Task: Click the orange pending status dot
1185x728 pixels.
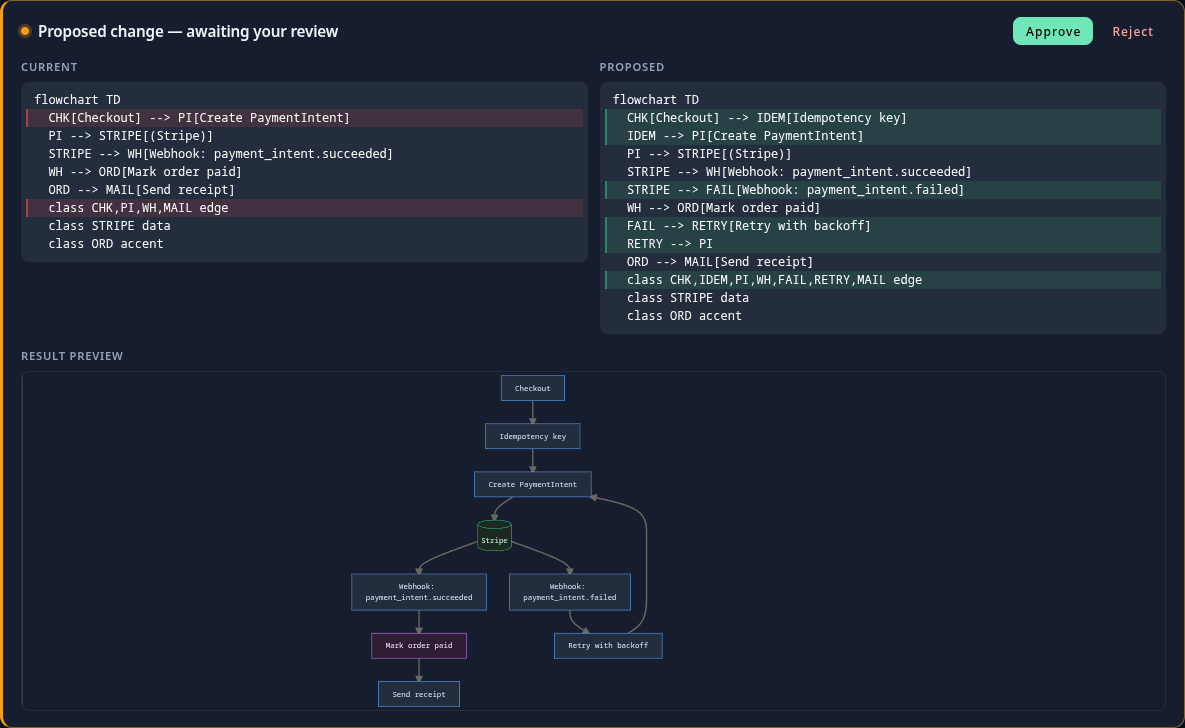Action: [x=25, y=31]
